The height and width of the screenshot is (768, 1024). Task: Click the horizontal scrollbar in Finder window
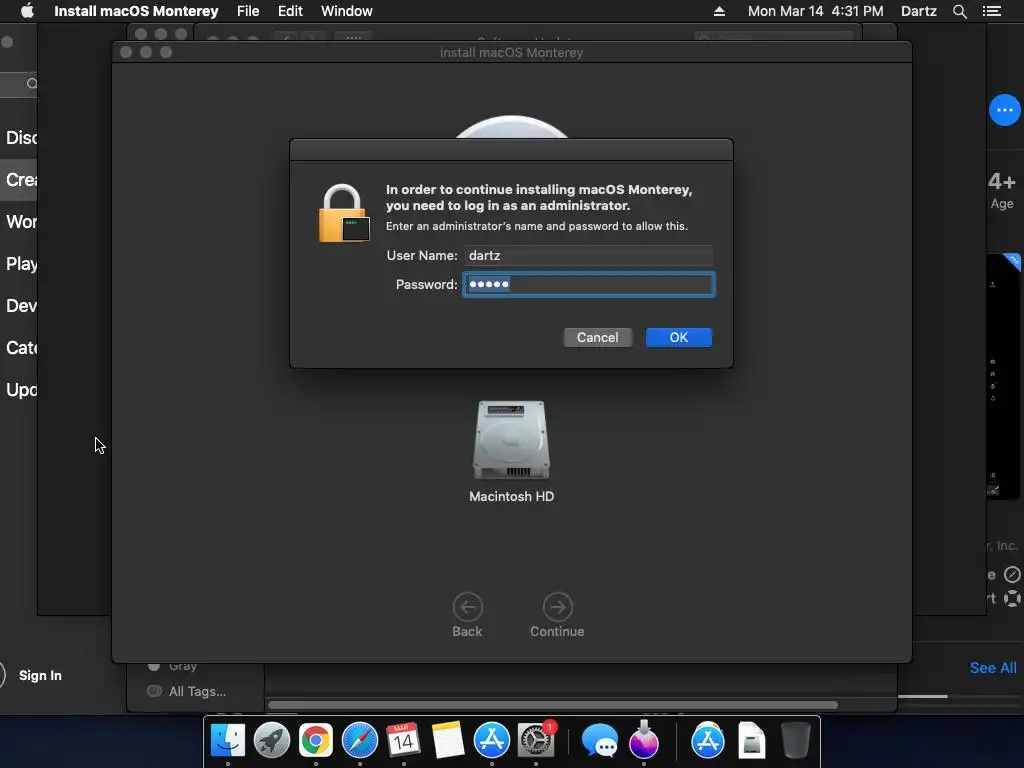[x=552, y=705]
